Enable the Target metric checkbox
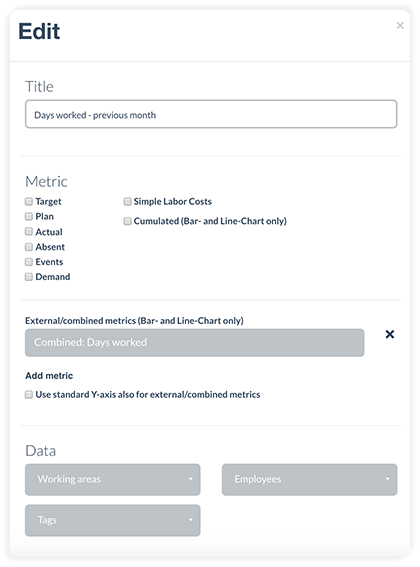The image size is (420, 567). pos(29,201)
